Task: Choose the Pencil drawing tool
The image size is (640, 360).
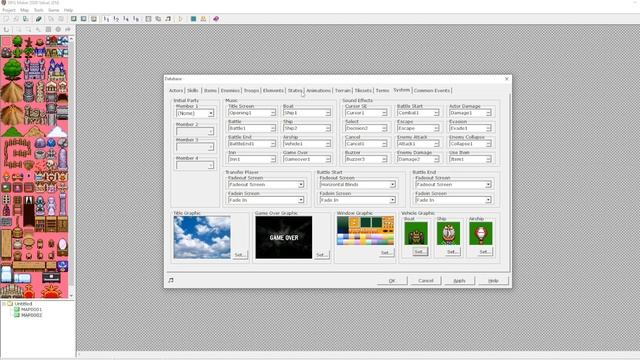Action: click(x=38, y=29)
